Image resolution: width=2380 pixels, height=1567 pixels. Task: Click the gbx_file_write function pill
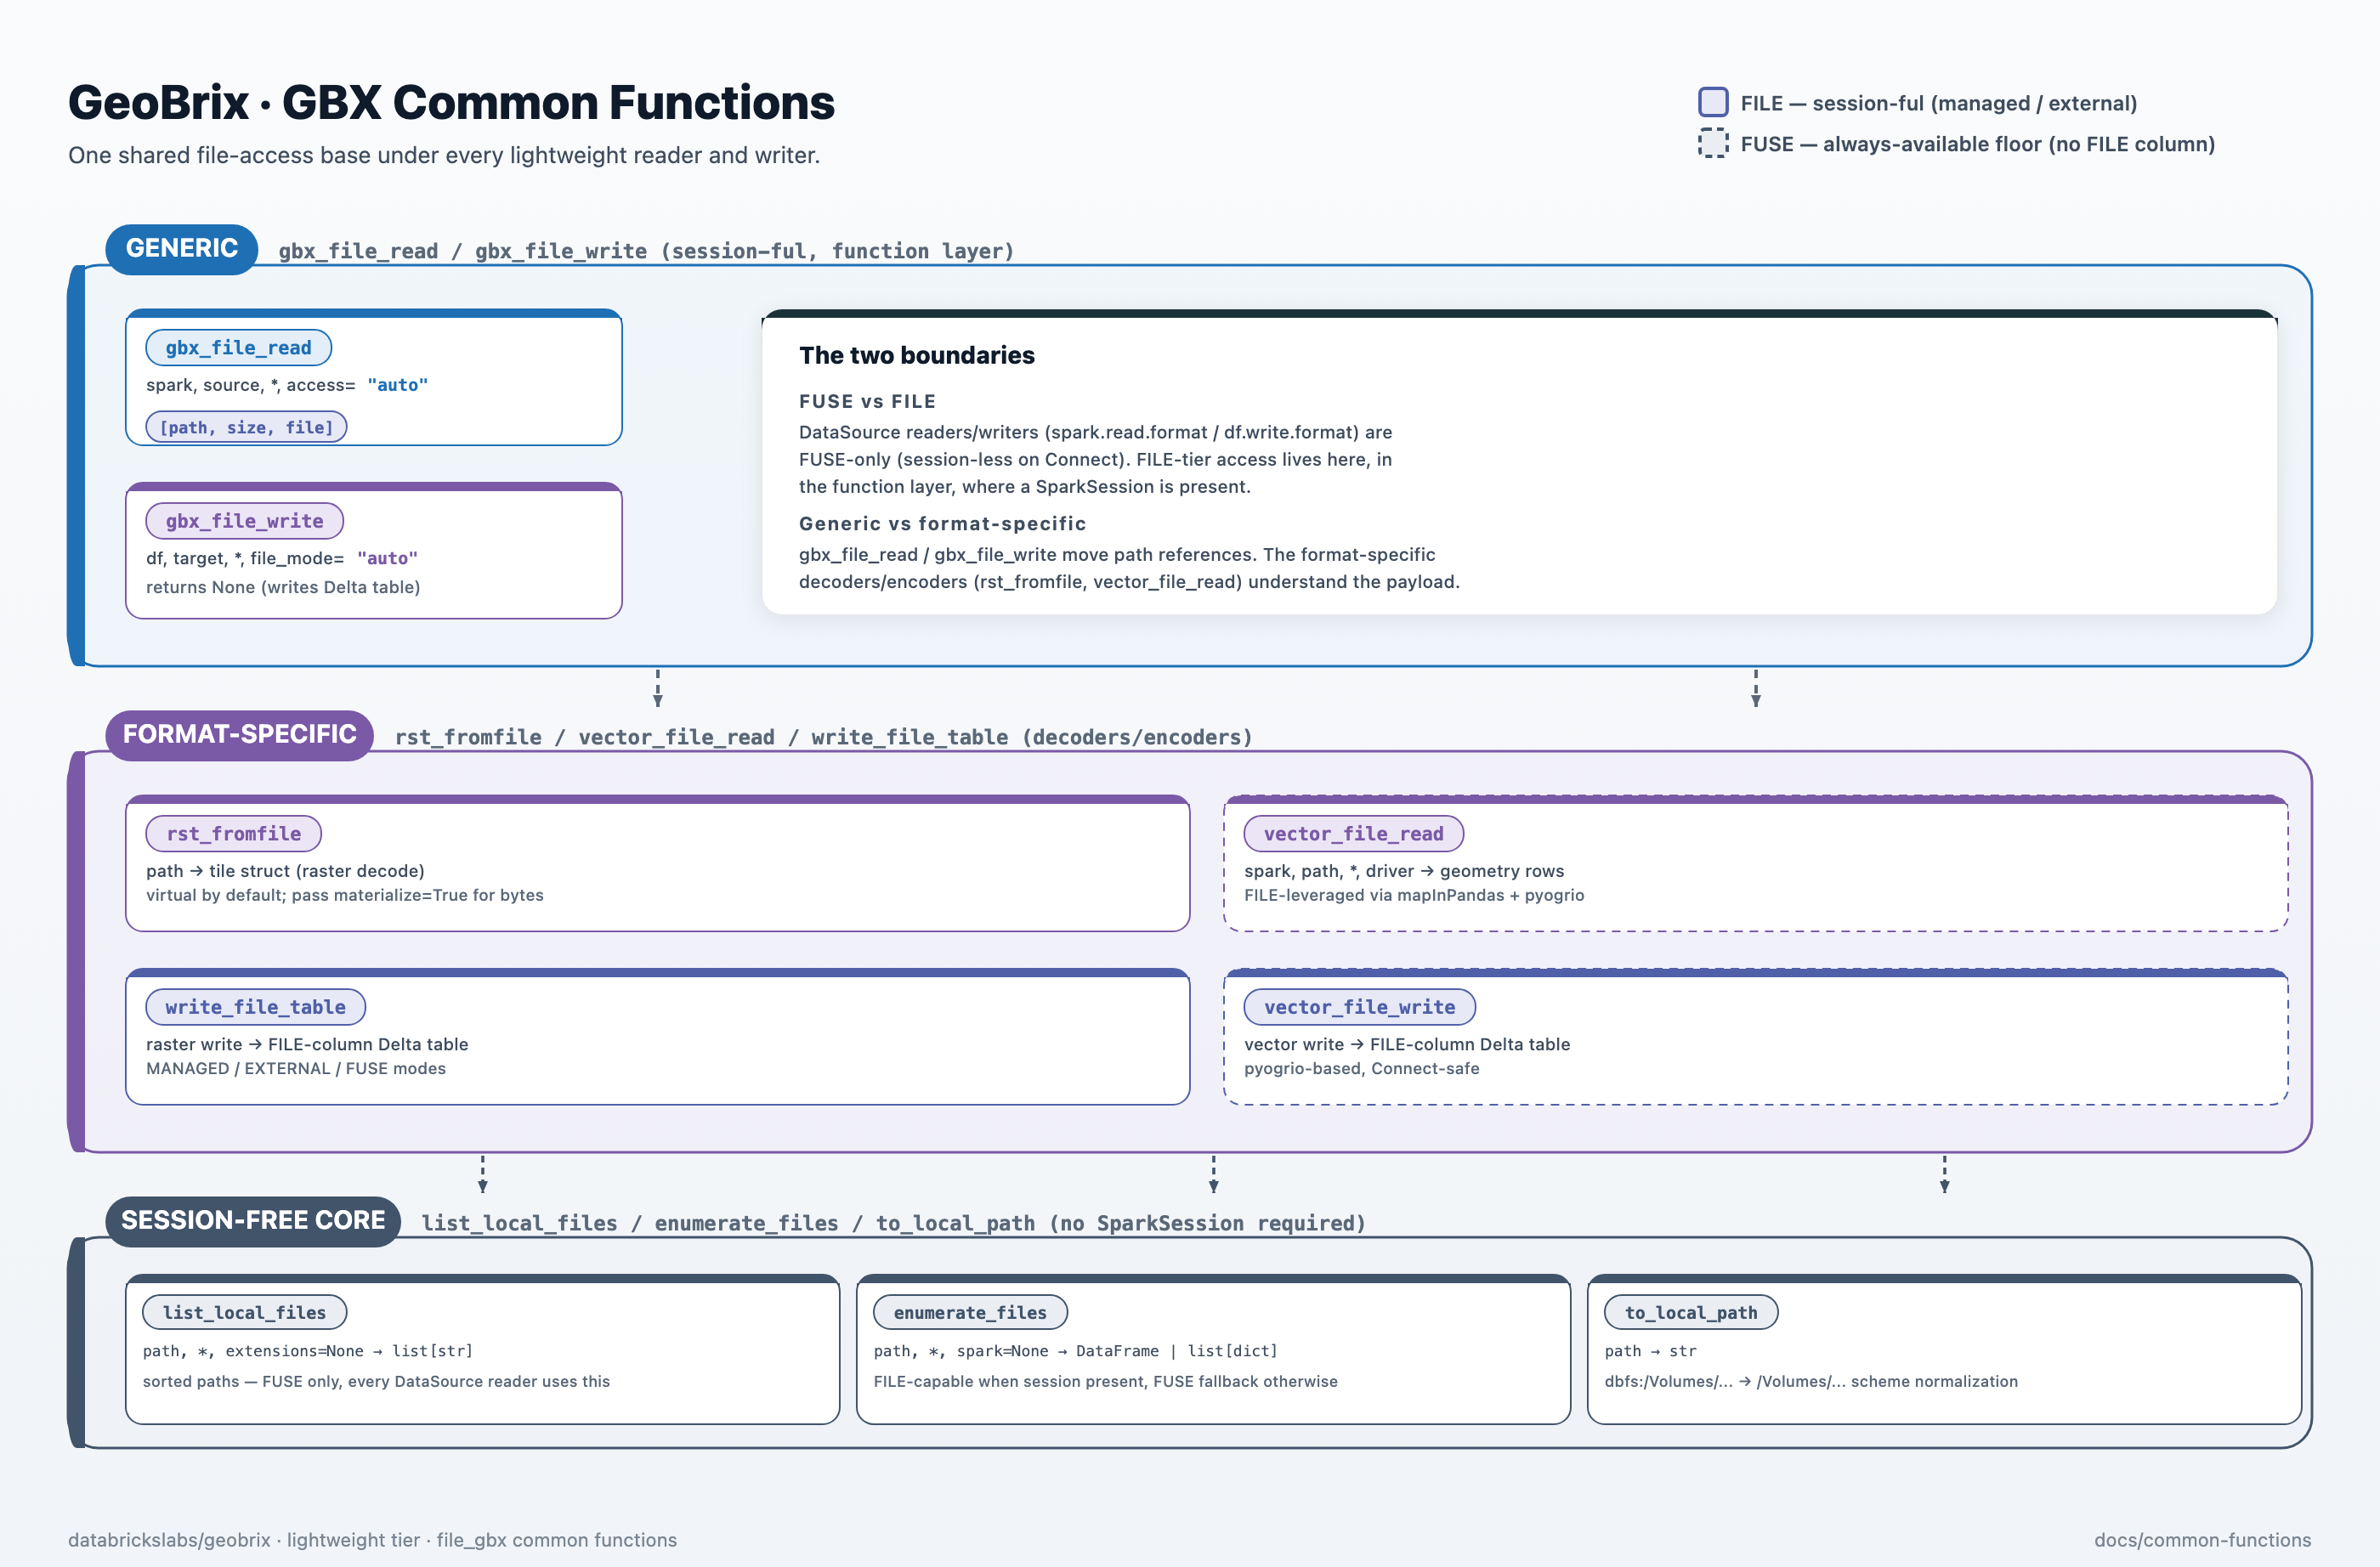(244, 520)
